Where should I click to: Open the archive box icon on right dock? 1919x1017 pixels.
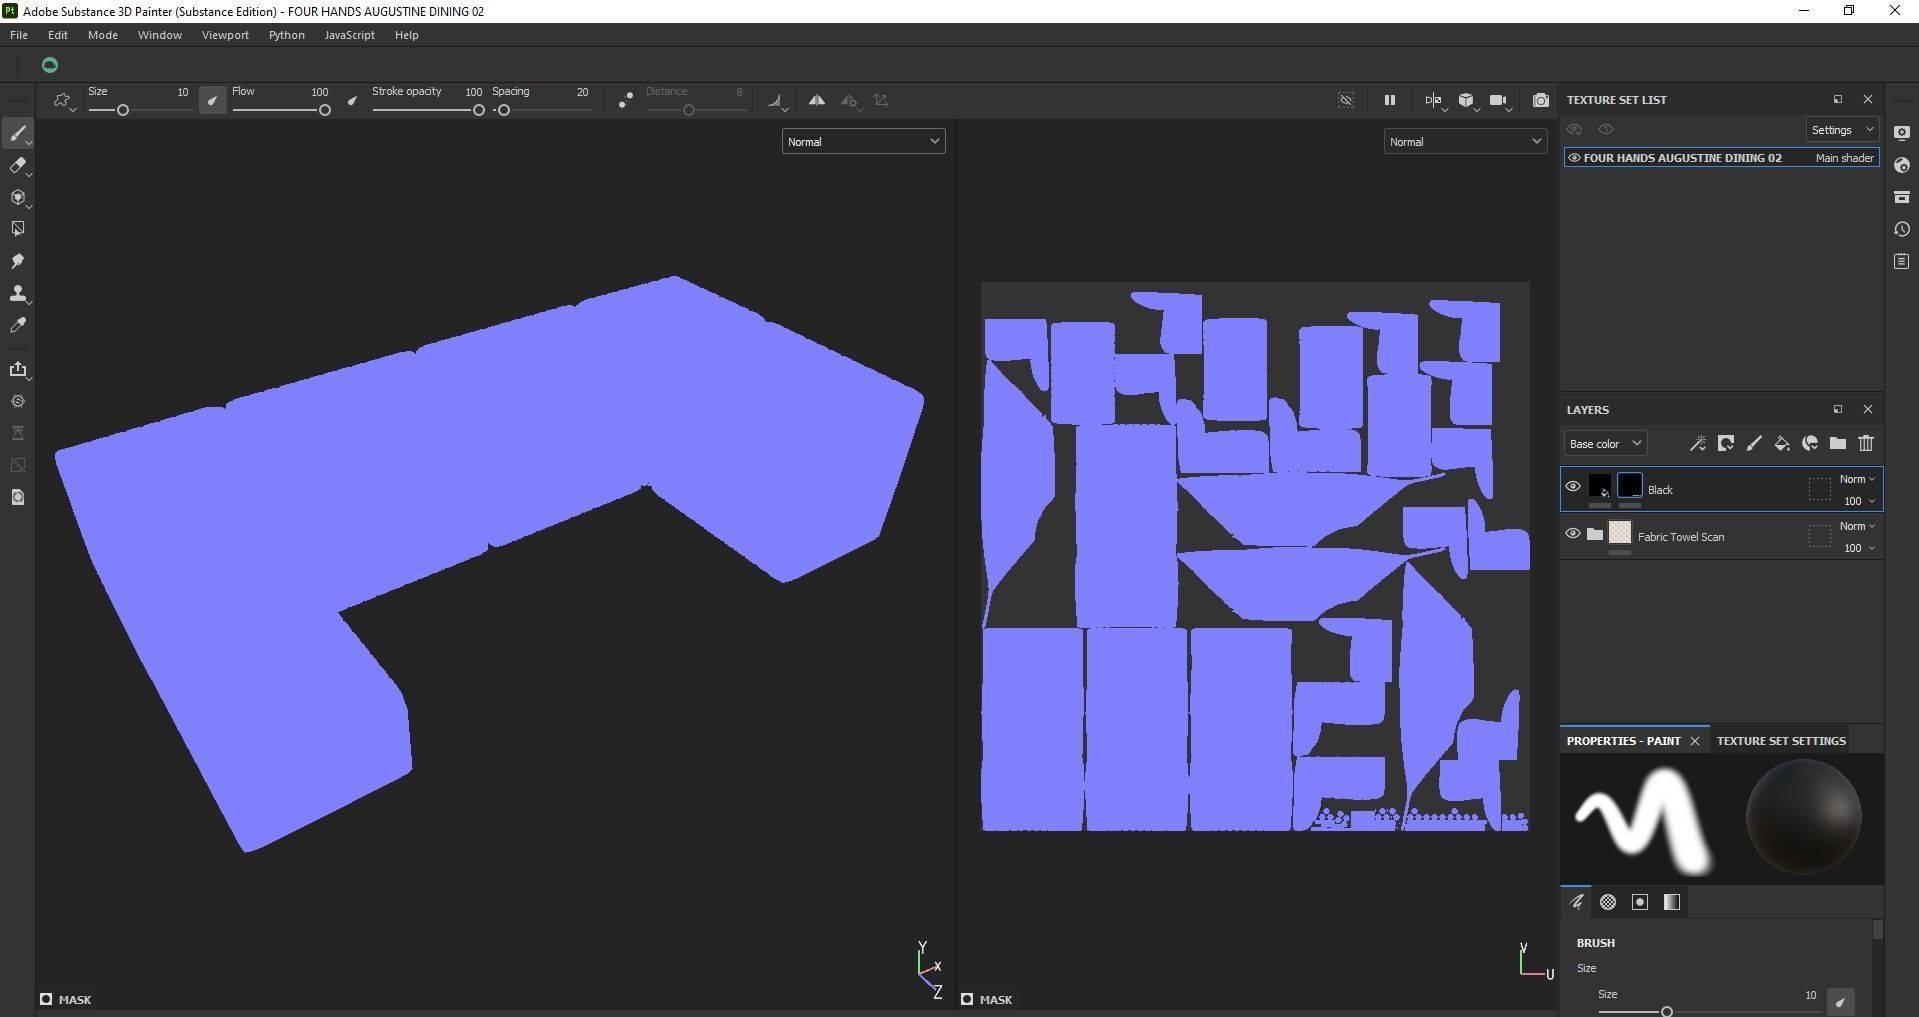point(1902,197)
